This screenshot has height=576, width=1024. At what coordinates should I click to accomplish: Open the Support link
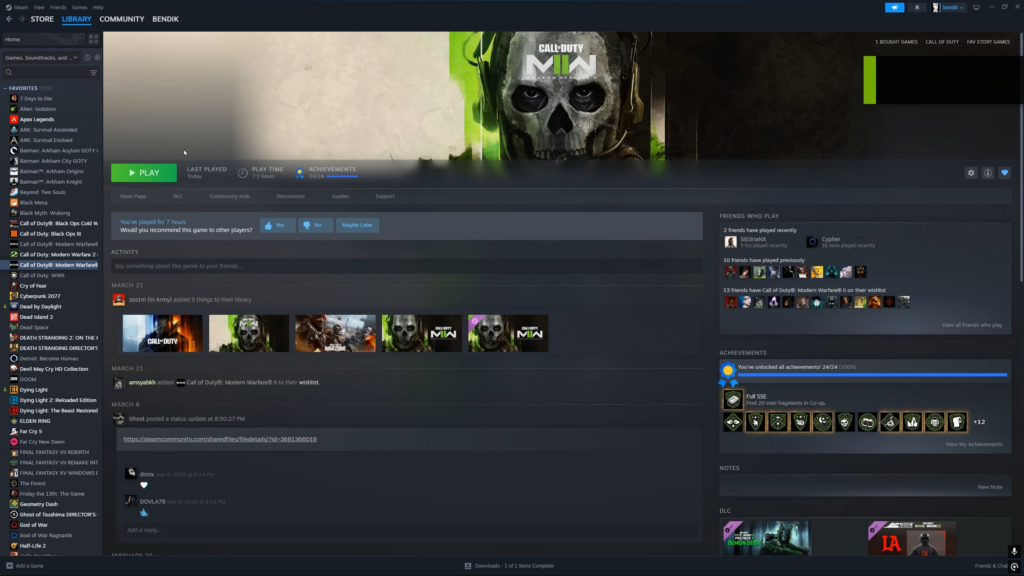[x=385, y=196]
